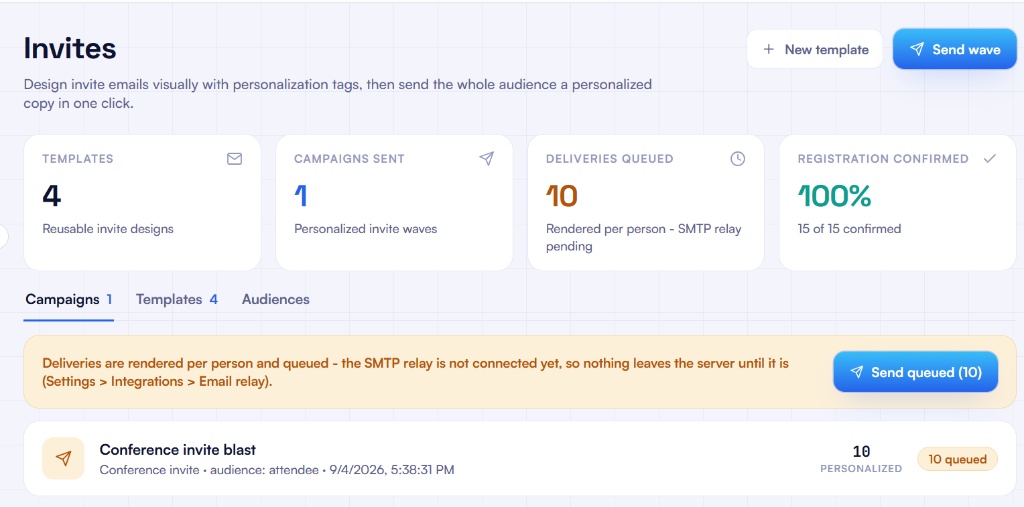Click the REGISTRATION CONFIRMED card label
Image resolution: width=1024 pixels, height=507 pixels.
883,159
